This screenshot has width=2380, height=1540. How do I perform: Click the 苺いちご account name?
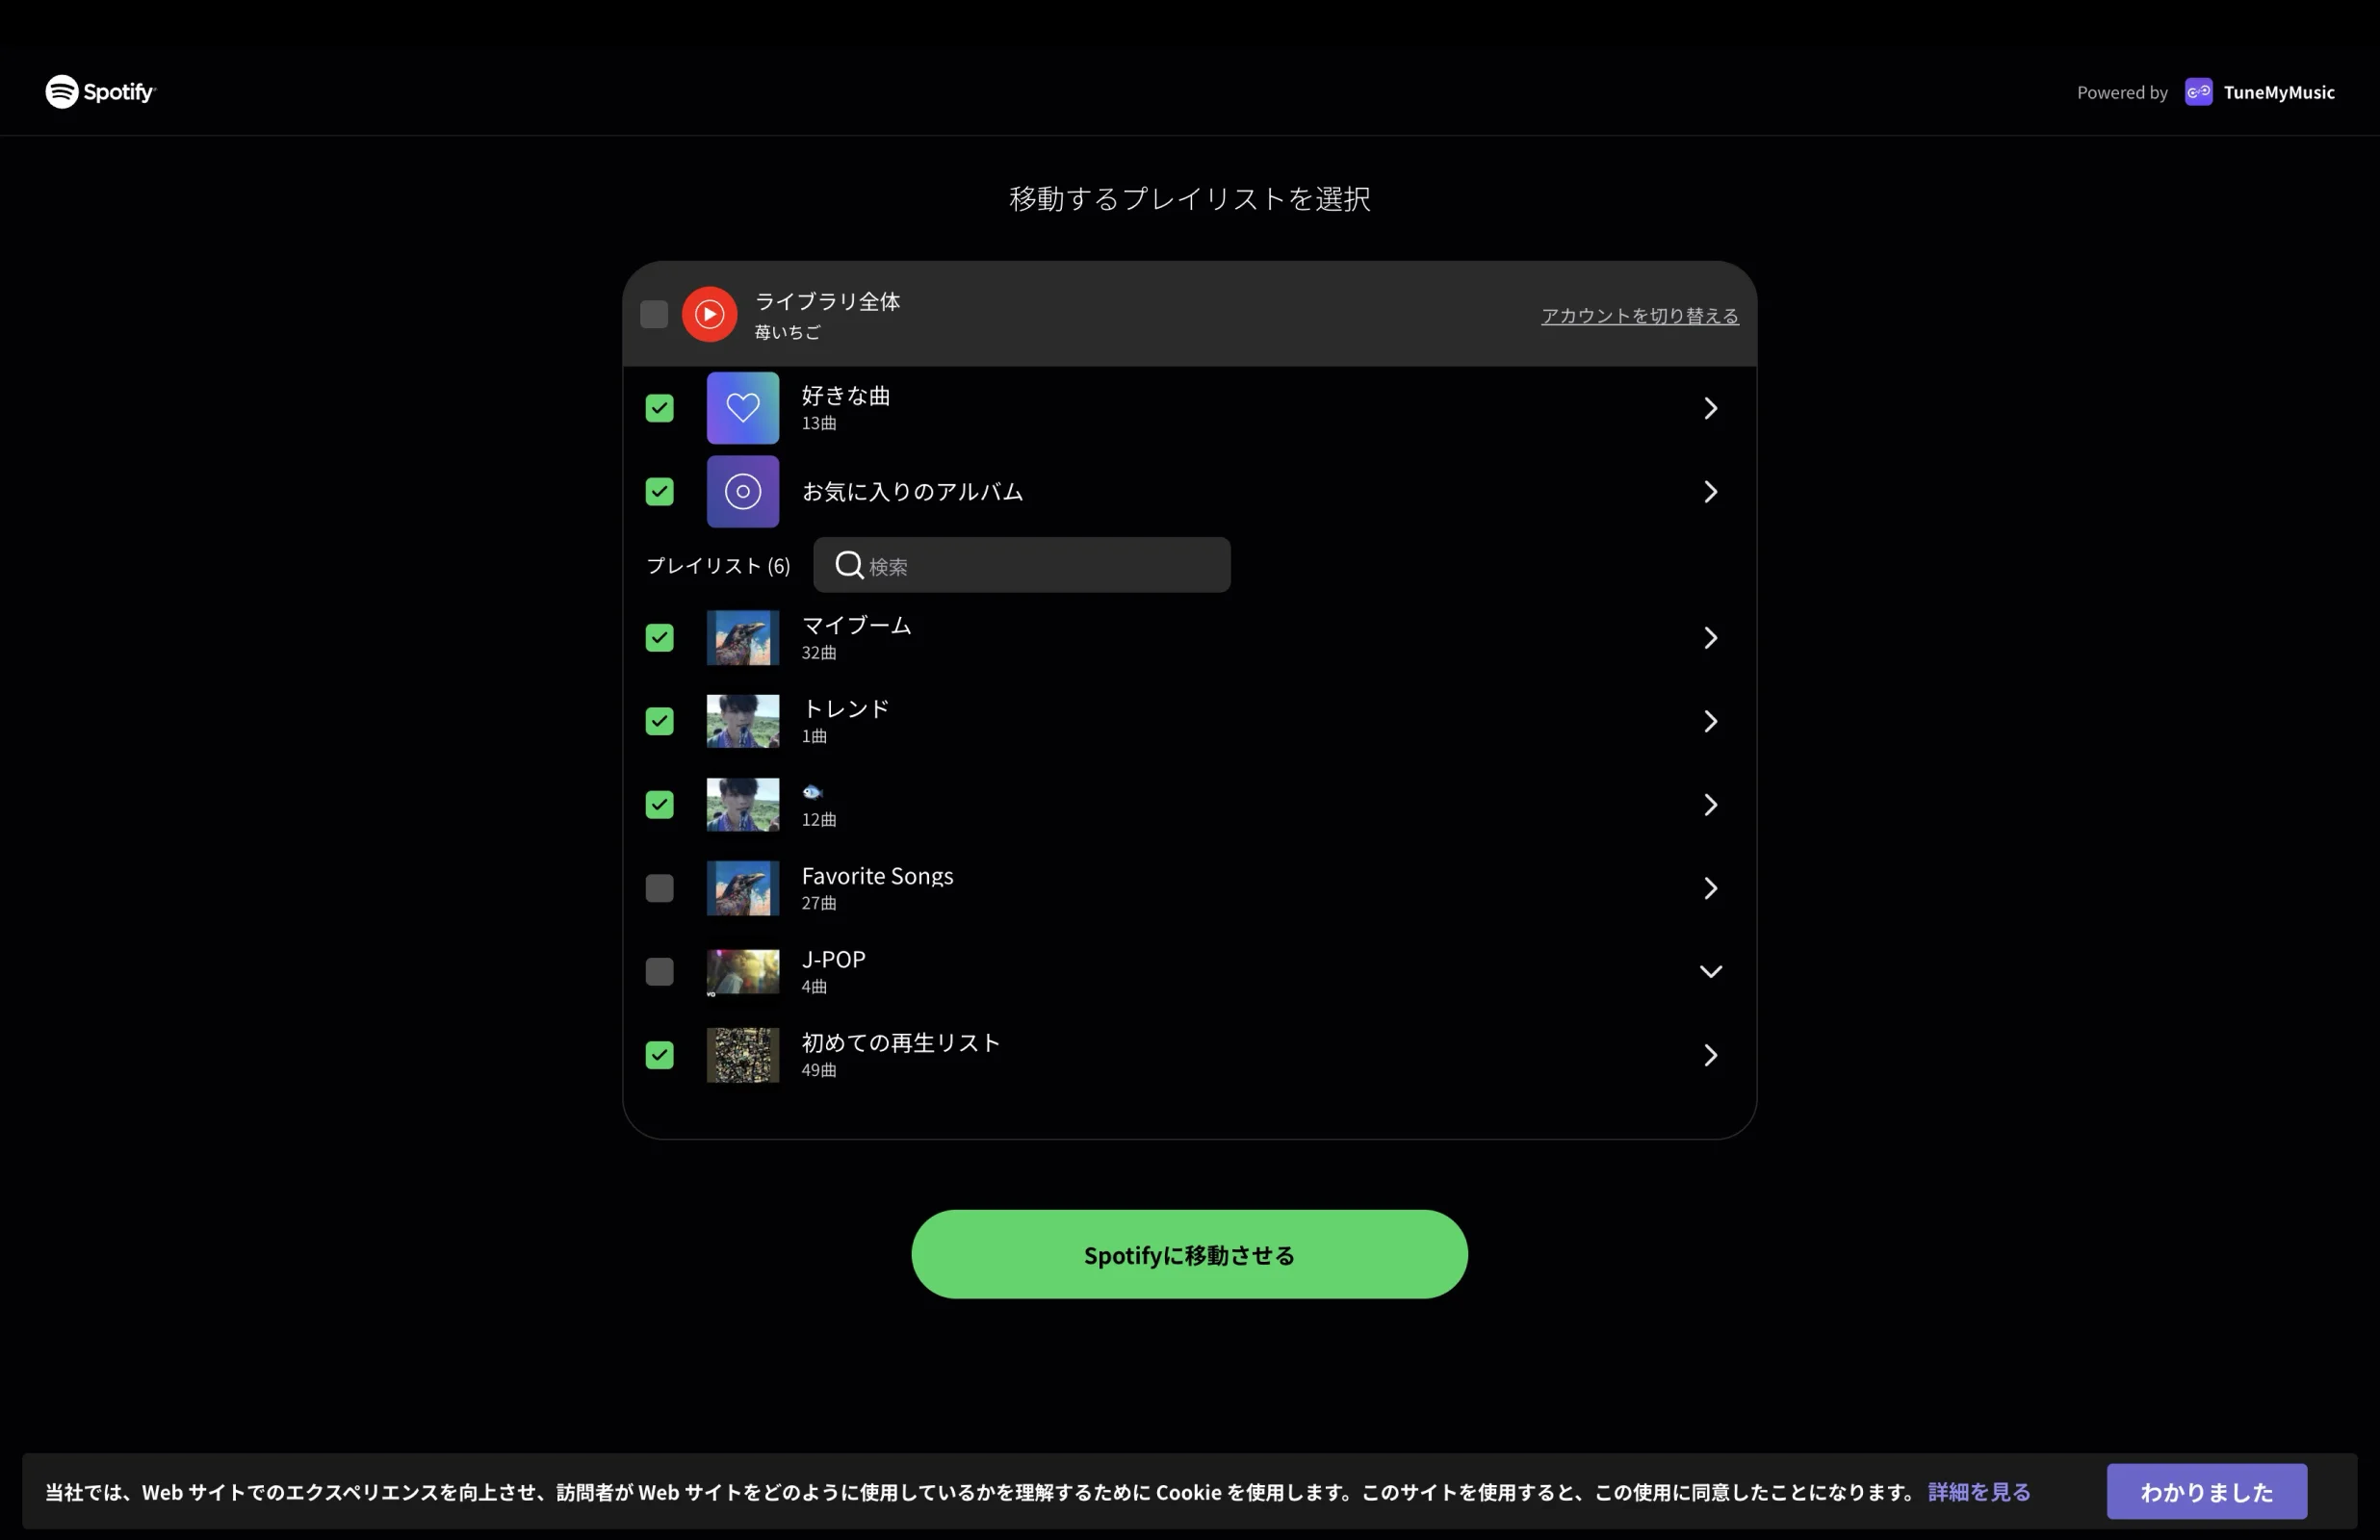click(x=787, y=332)
